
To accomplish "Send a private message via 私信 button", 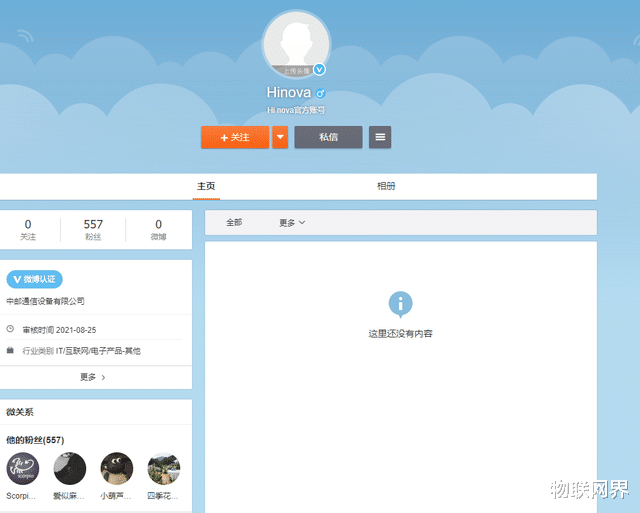I will pos(329,137).
